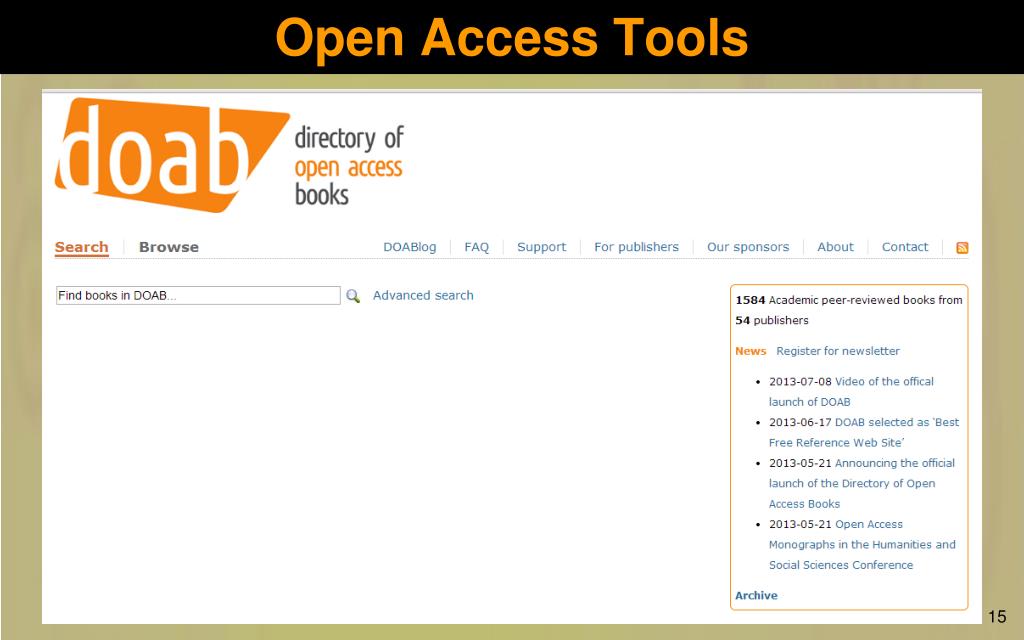
Task: Click the Open Access Tools slide title
Action: (511, 37)
